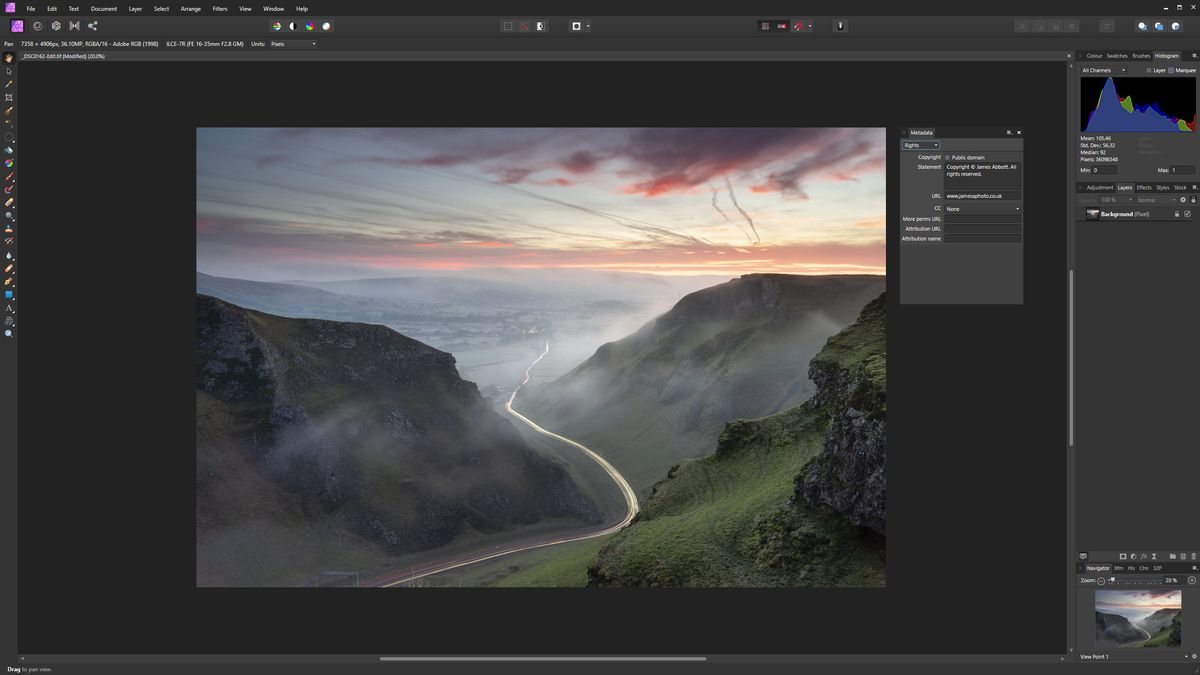Switch to the Tone Mapping persona
Image resolution: width=1200 pixels, height=675 pixels.
[74, 26]
